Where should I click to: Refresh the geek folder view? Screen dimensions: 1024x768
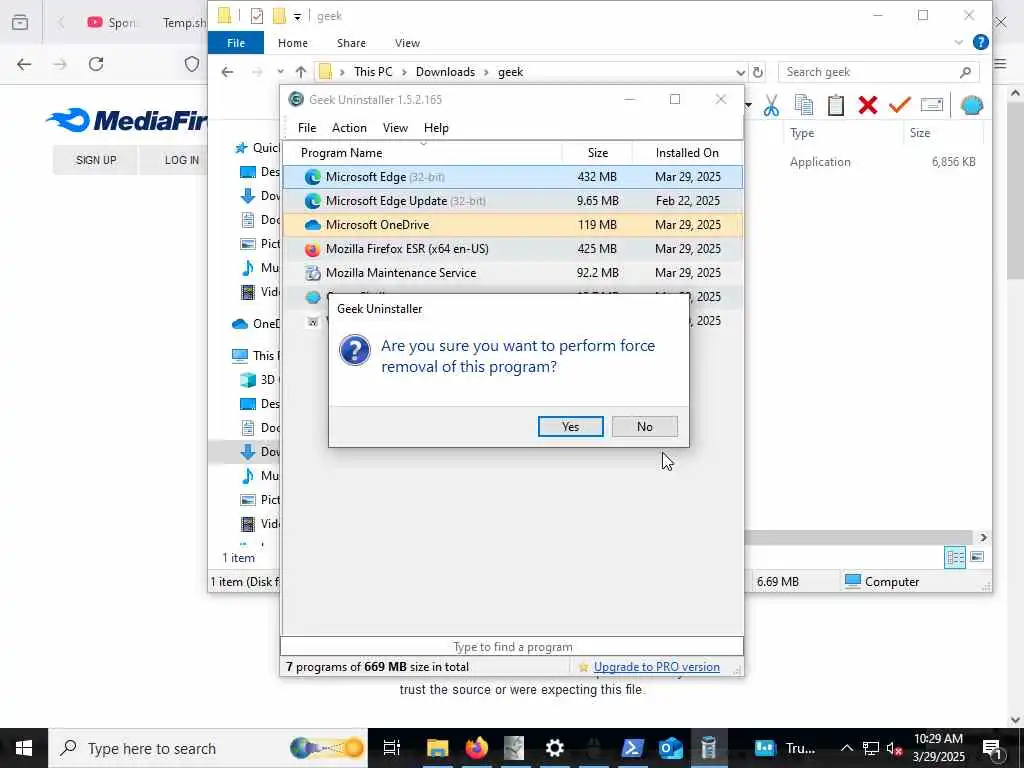pos(758,72)
